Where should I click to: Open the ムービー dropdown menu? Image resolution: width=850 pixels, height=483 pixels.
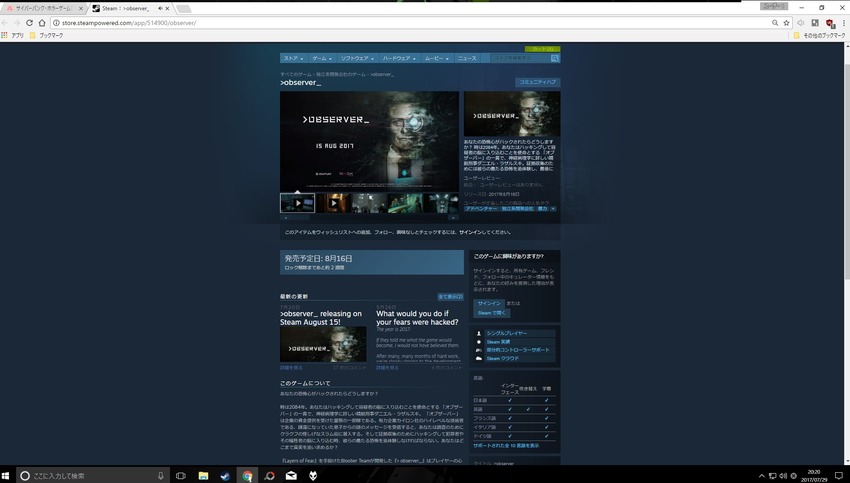[x=436, y=58]
